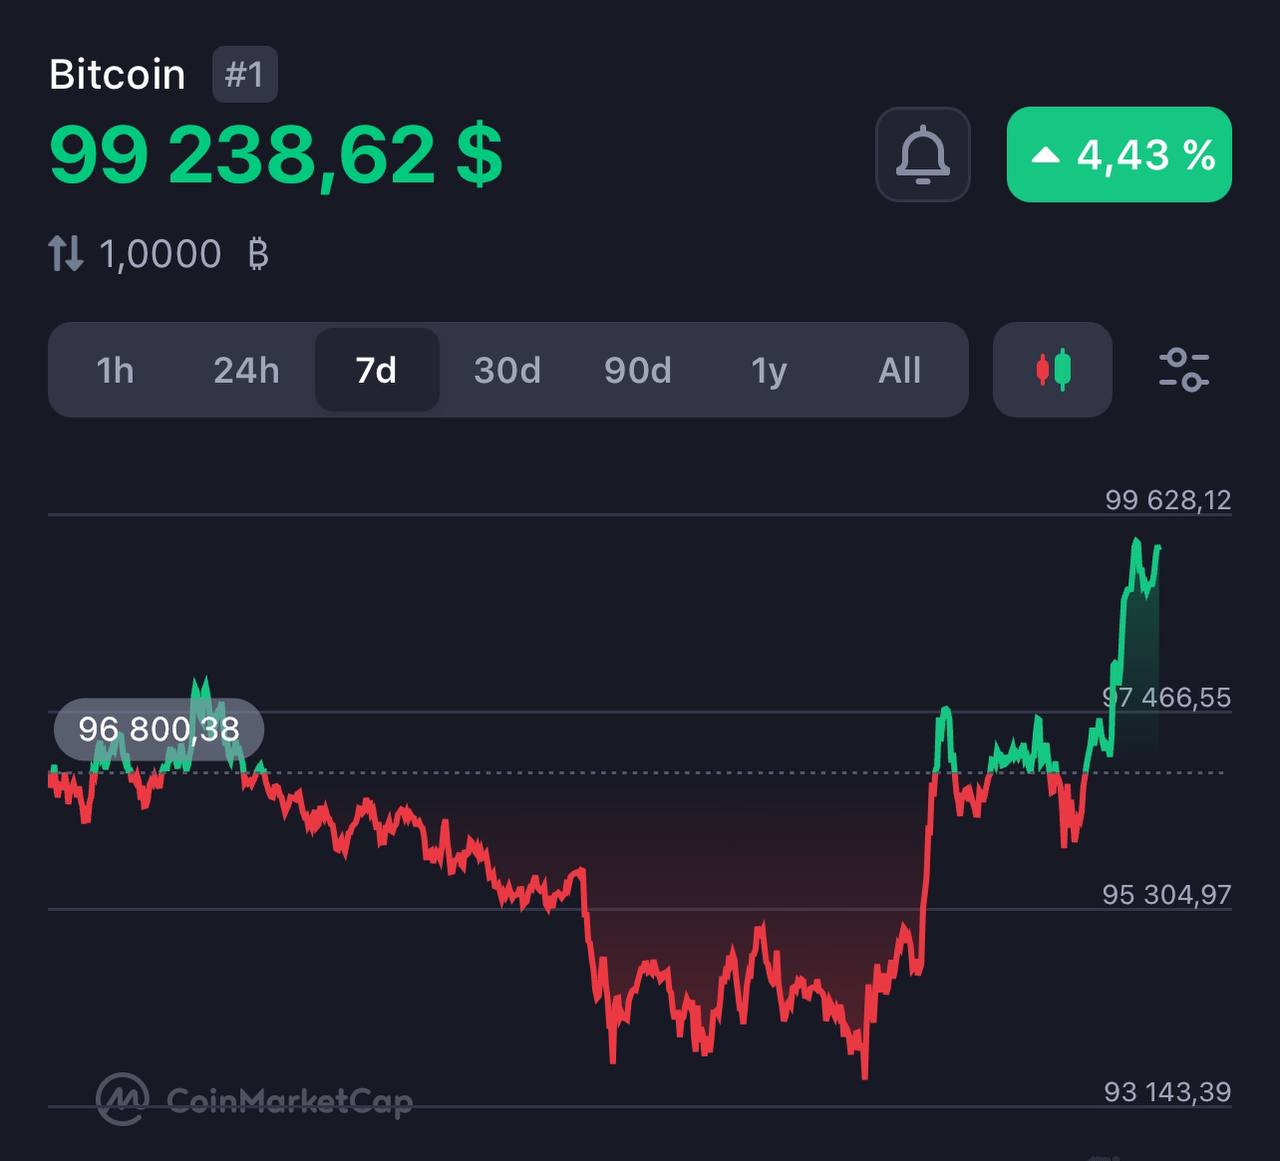Tap the 99 238,62 $ price
The image size is (1280, 1161).
point(275,155)
